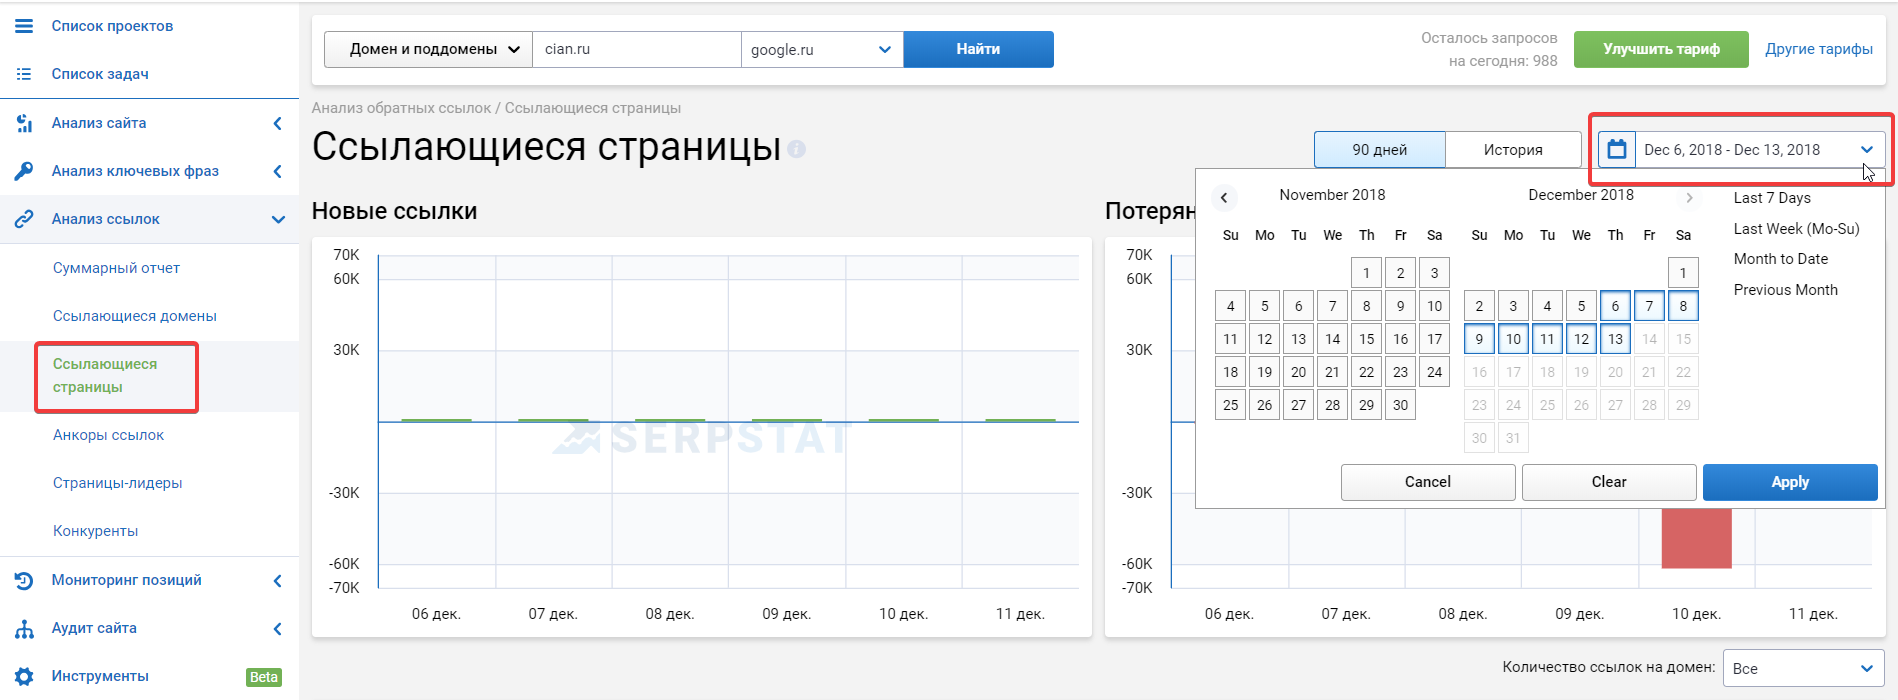Click Apply in the date picker
The width and height of the screenshot is (1898, 700).
point(1790,482)
